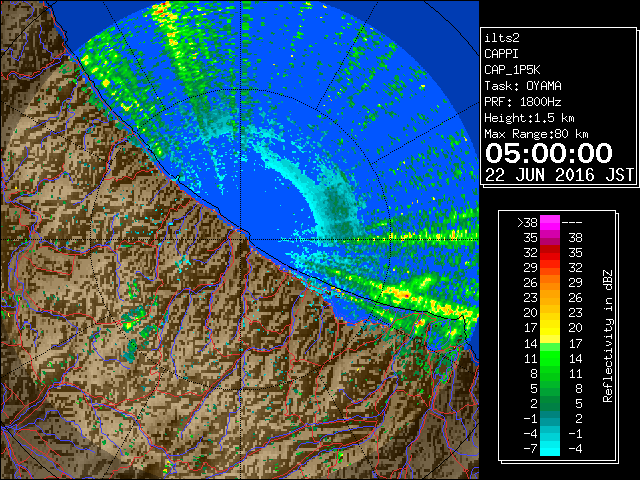The height and width of the screenshot is (480, 640).
Task: Click the 'PRF: 1800Hz' text
Action: click(523, 102)
